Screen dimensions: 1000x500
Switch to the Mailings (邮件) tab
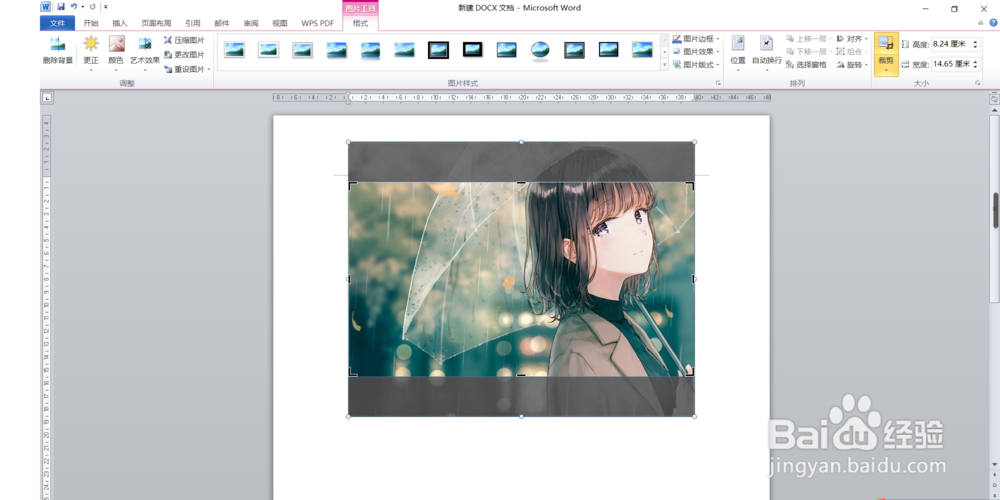(222, 23)
